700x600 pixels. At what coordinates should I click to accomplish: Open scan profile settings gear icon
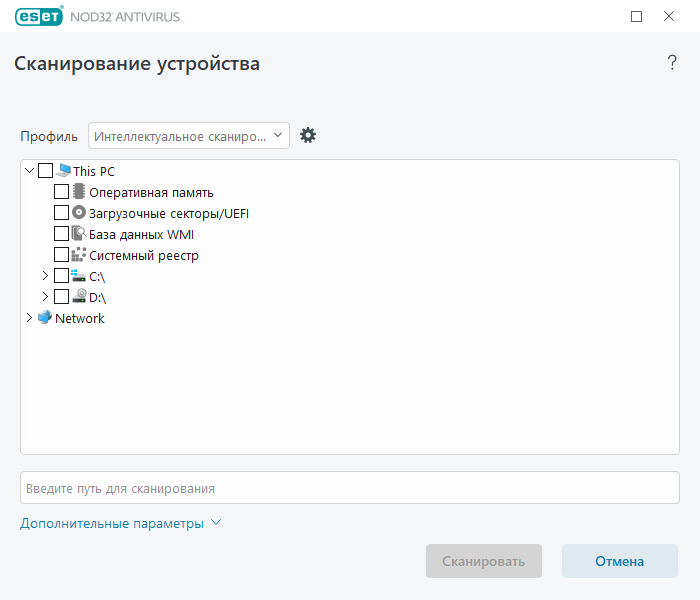click(308, 135)
